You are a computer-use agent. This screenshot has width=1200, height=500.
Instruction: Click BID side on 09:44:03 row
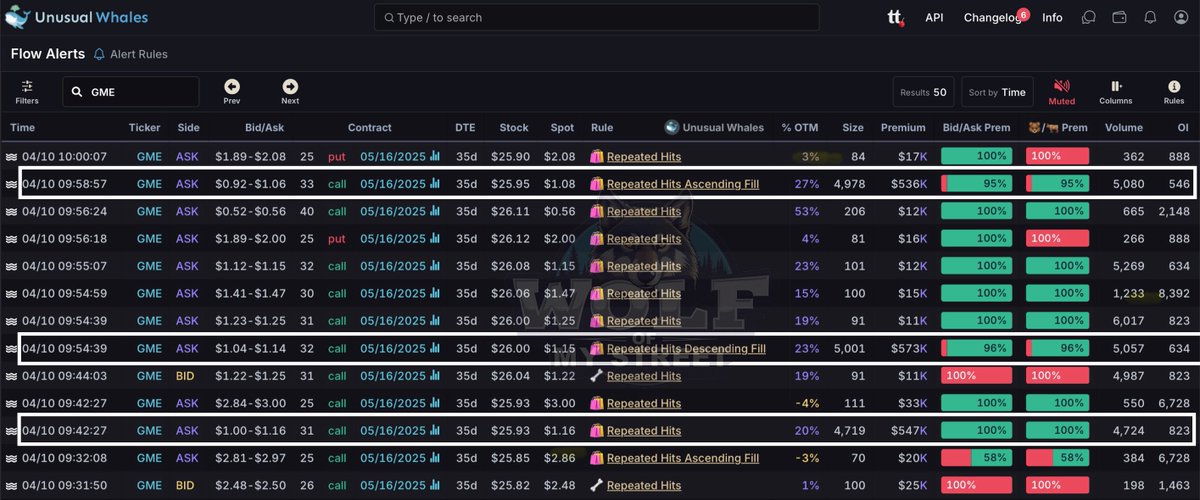coord(185,376)
